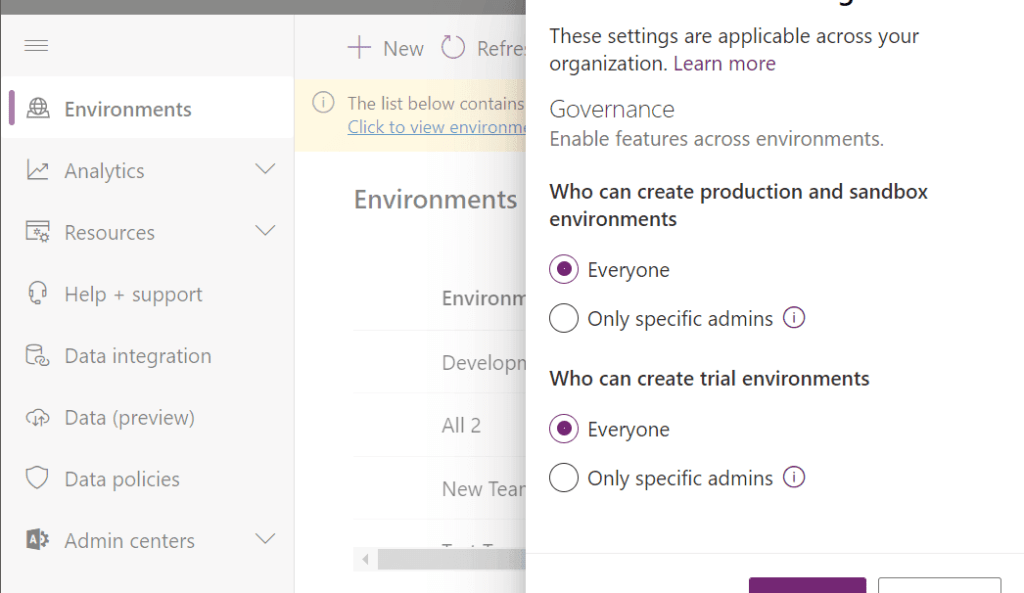Select the Environments globe icon

[x=37, y=108]
